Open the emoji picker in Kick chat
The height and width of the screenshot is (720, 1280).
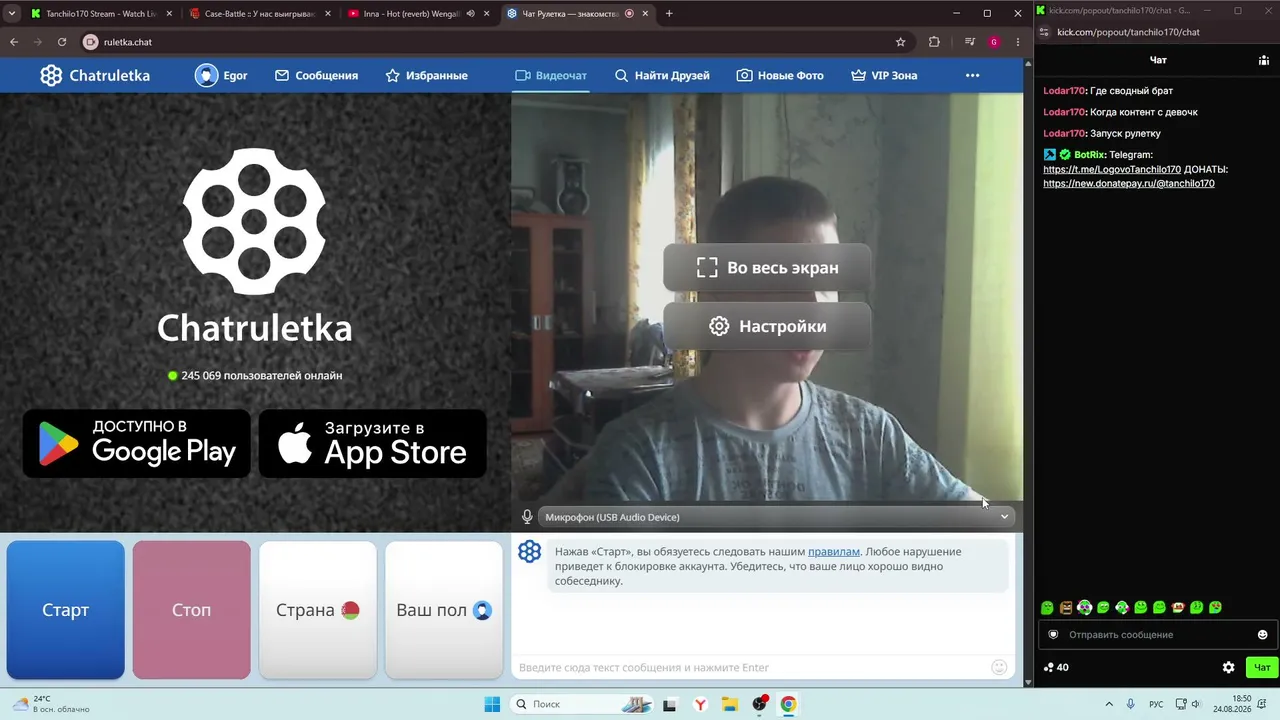1262,635
